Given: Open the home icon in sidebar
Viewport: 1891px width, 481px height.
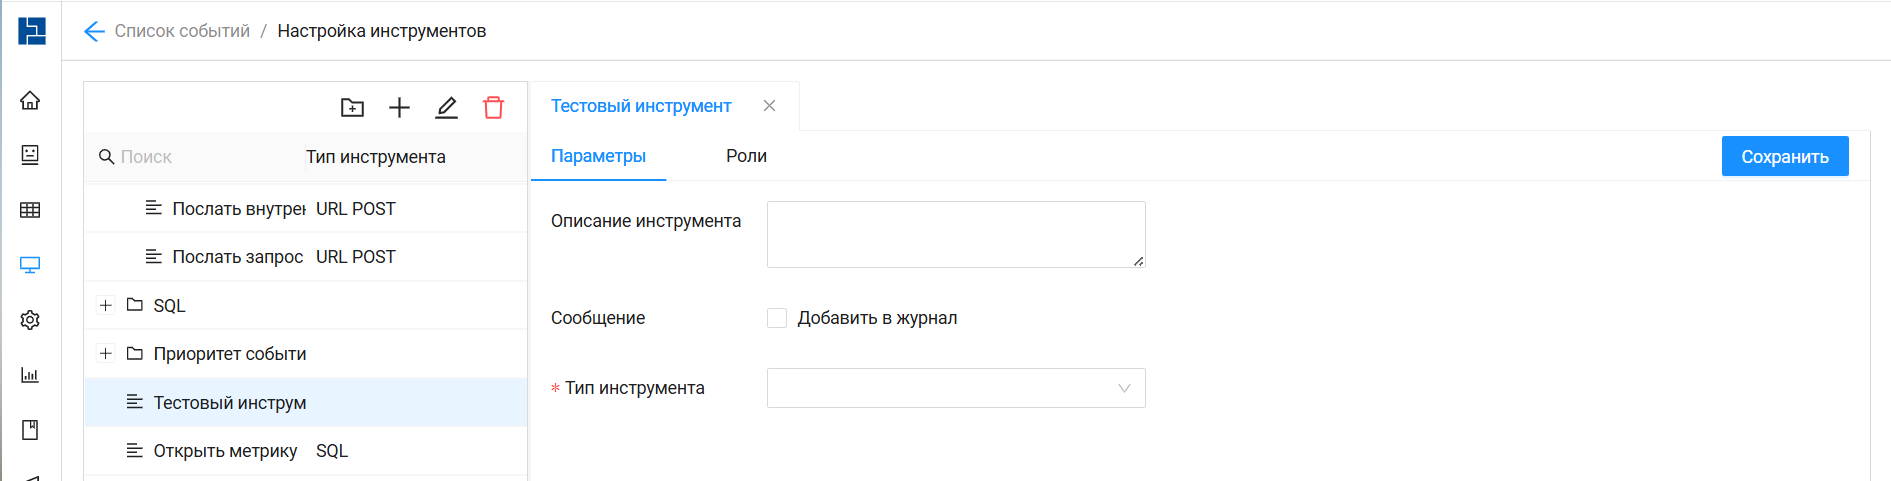Looking at the screenshot, I should coord(30,100).
